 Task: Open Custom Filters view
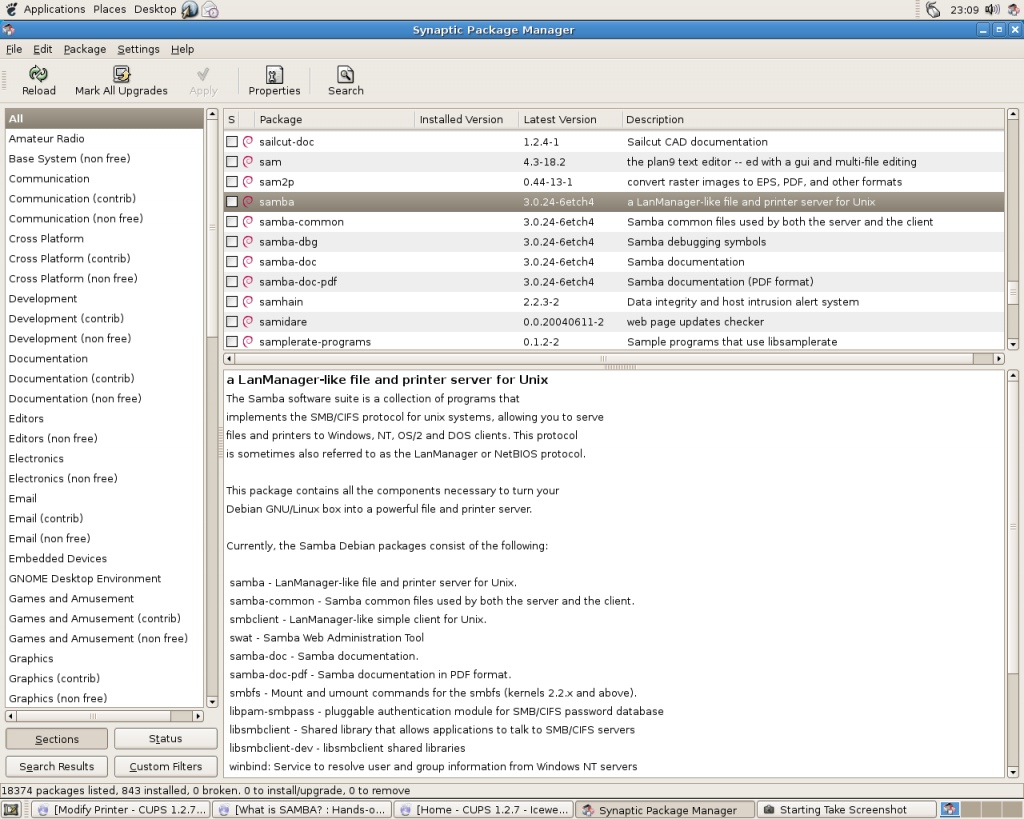pyautogui.click(x=165, y=766)
